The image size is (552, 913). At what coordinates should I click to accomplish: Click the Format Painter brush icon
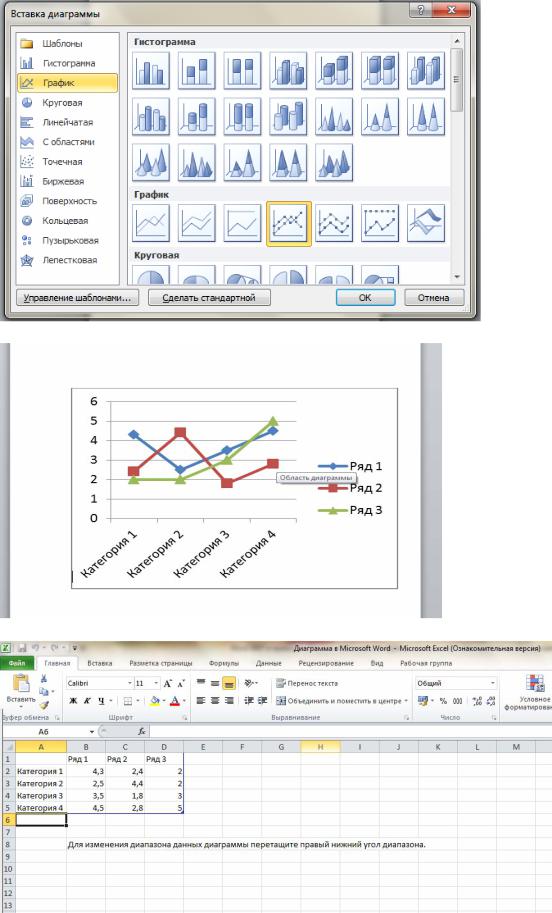44,705
